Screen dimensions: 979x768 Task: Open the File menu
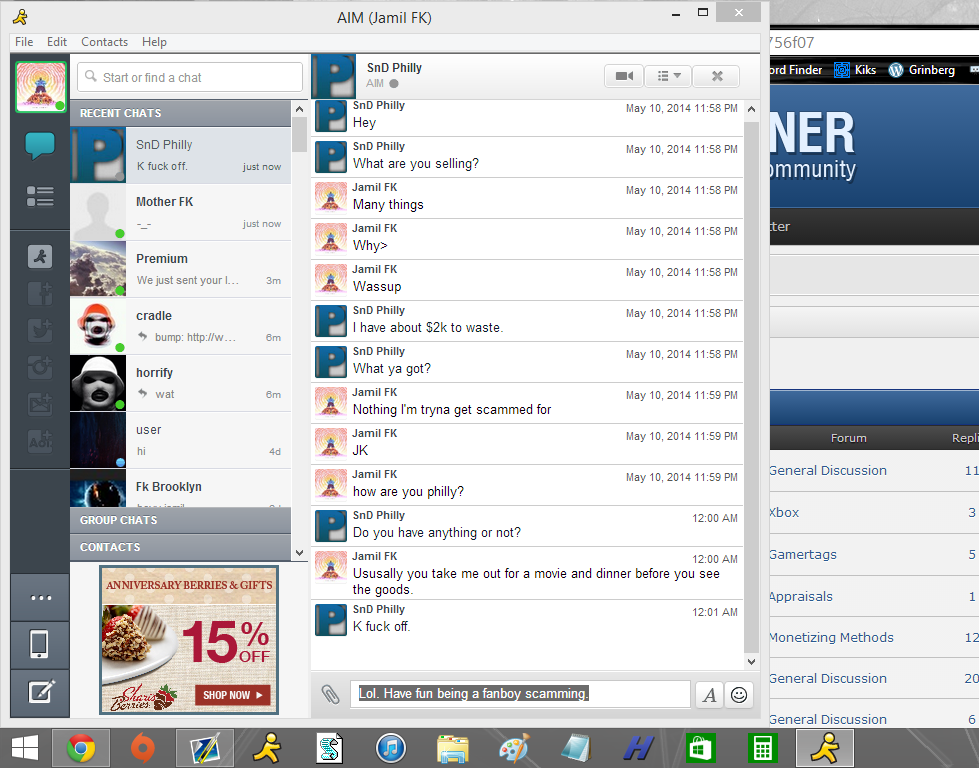pos(24,42)
